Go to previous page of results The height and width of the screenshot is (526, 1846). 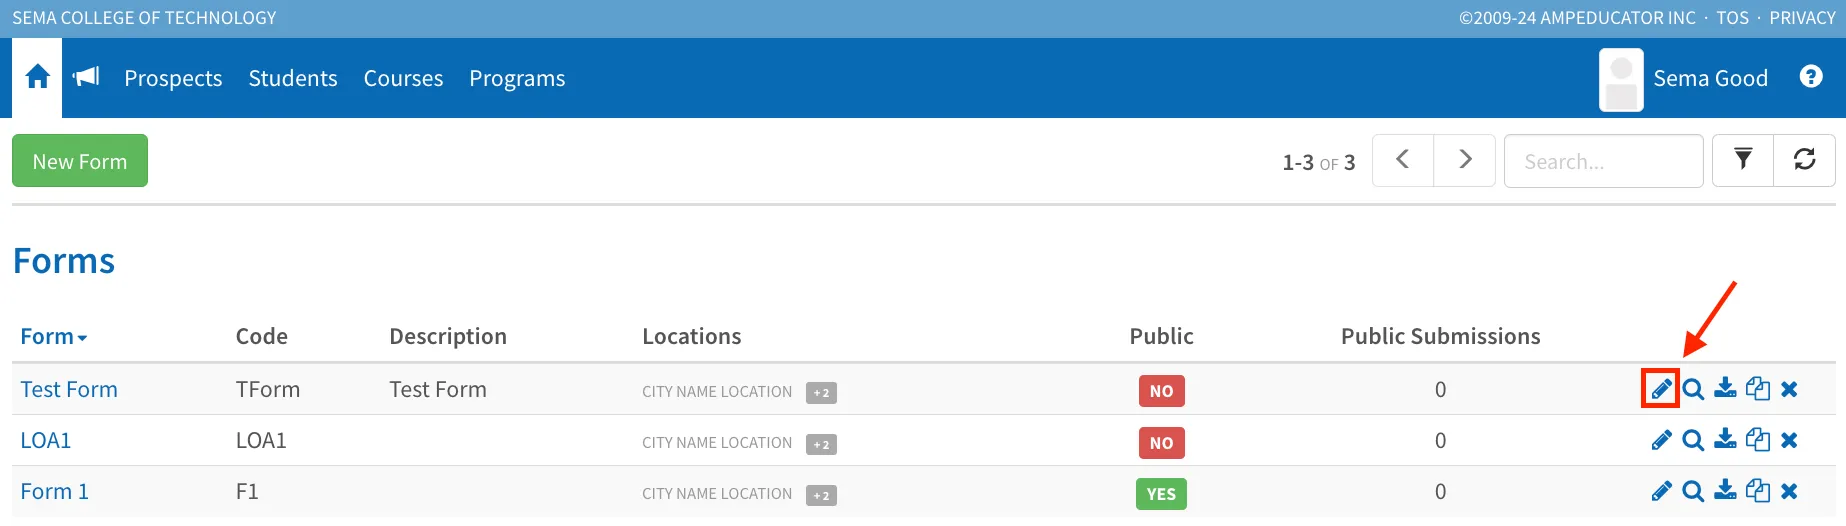pyautogui.click(x=1403, y=160)
